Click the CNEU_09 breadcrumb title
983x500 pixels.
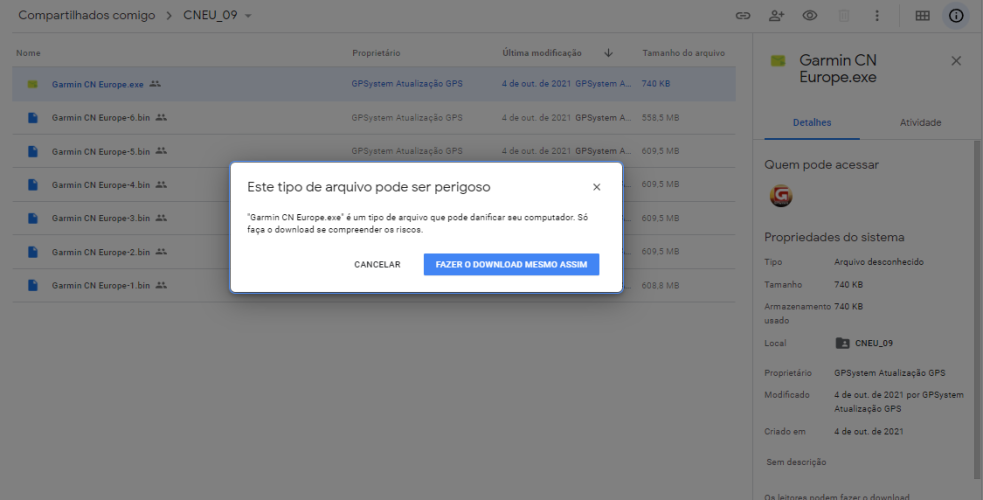(x=210, y=16)
